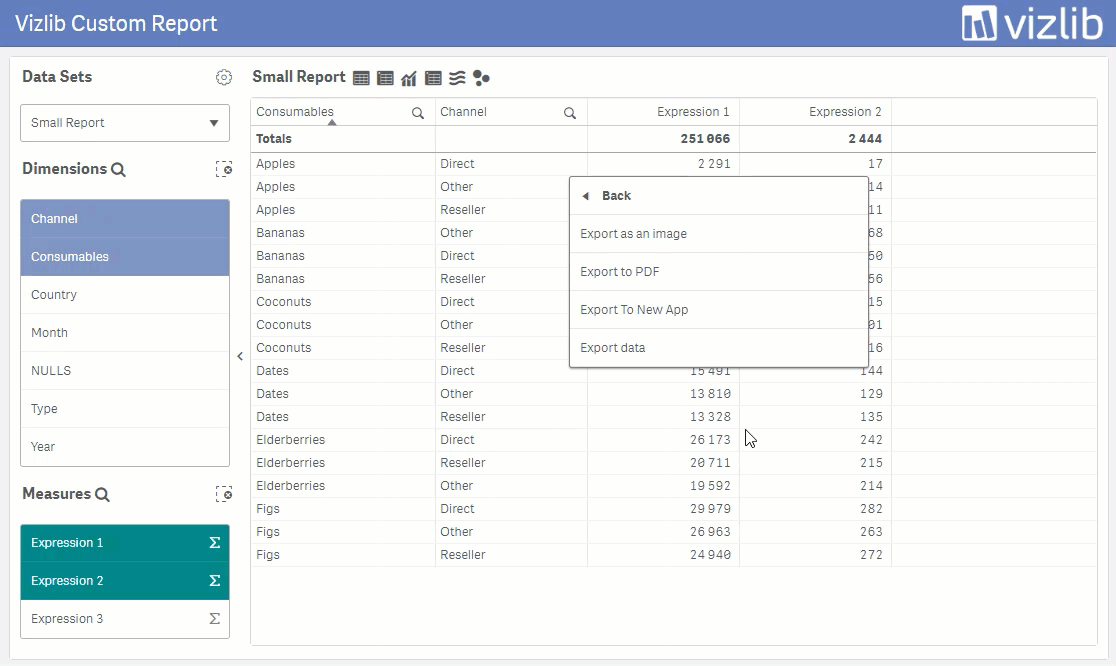Screen dimensions: 1116x666
Task: Collapse the left selection panel
Action: pos(240,356)
